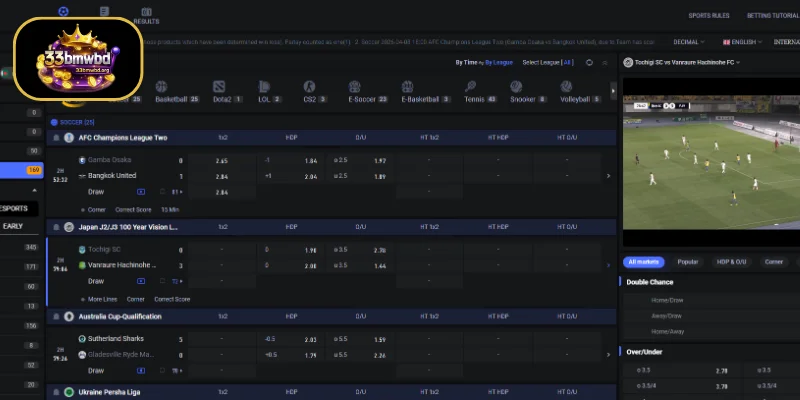Screen dimensions: 800x400
Task: Expand more markets for Tochigi SC match
Action: [608, 265]
